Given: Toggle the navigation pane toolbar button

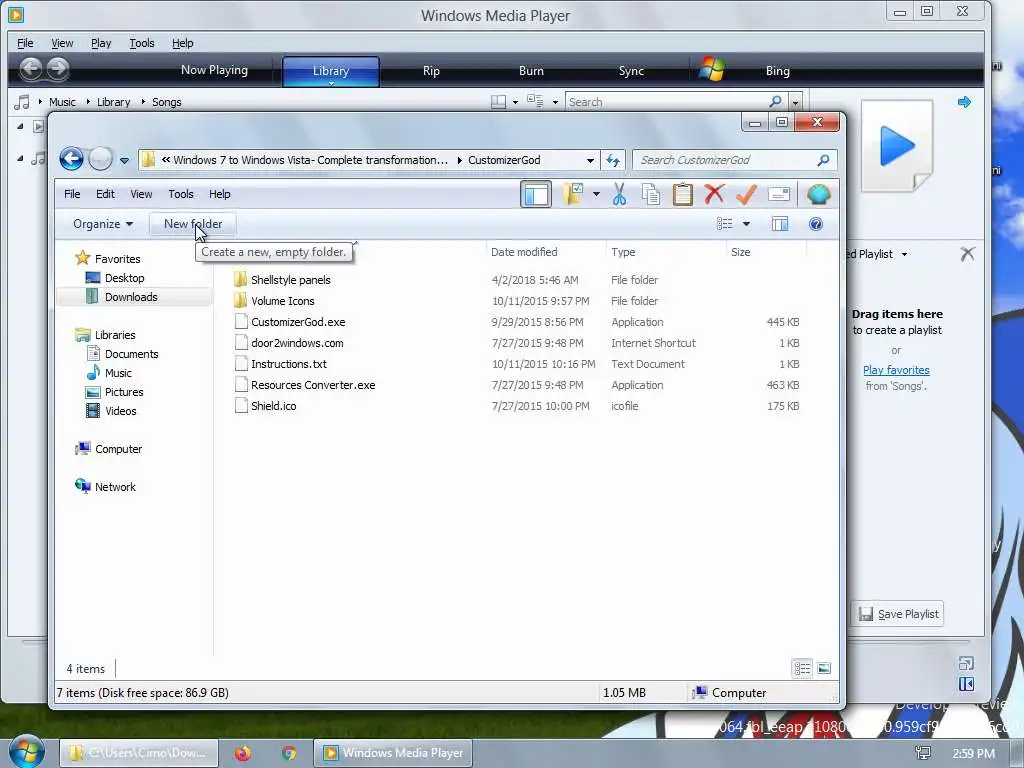Looking at the screenshot, I should pyautogui.click(x=536, y=195).
